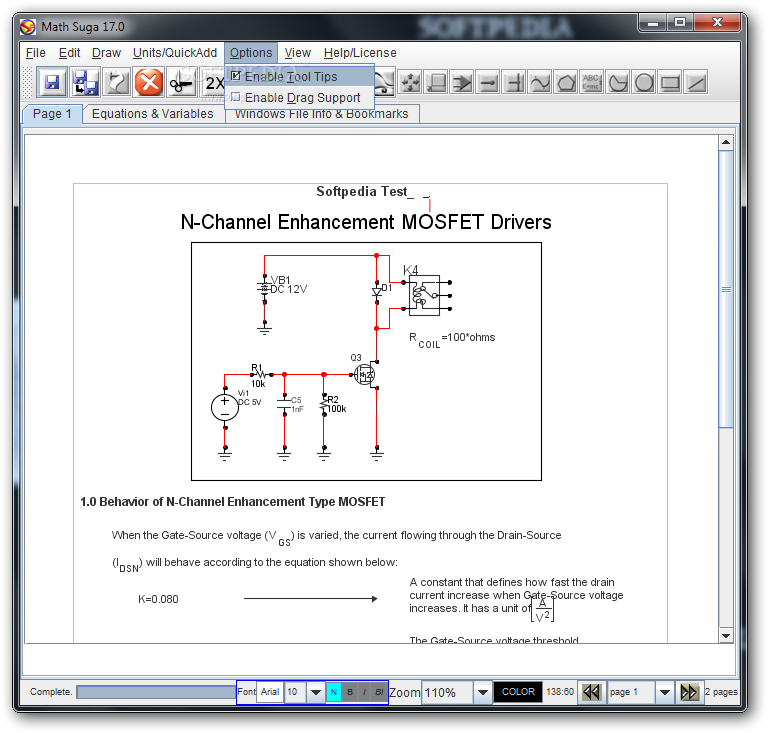Image resolution: width=768 pixels, height=733 pixels.
Task: Click the Softpedia Test header text
Action: (x=364, y=191)
